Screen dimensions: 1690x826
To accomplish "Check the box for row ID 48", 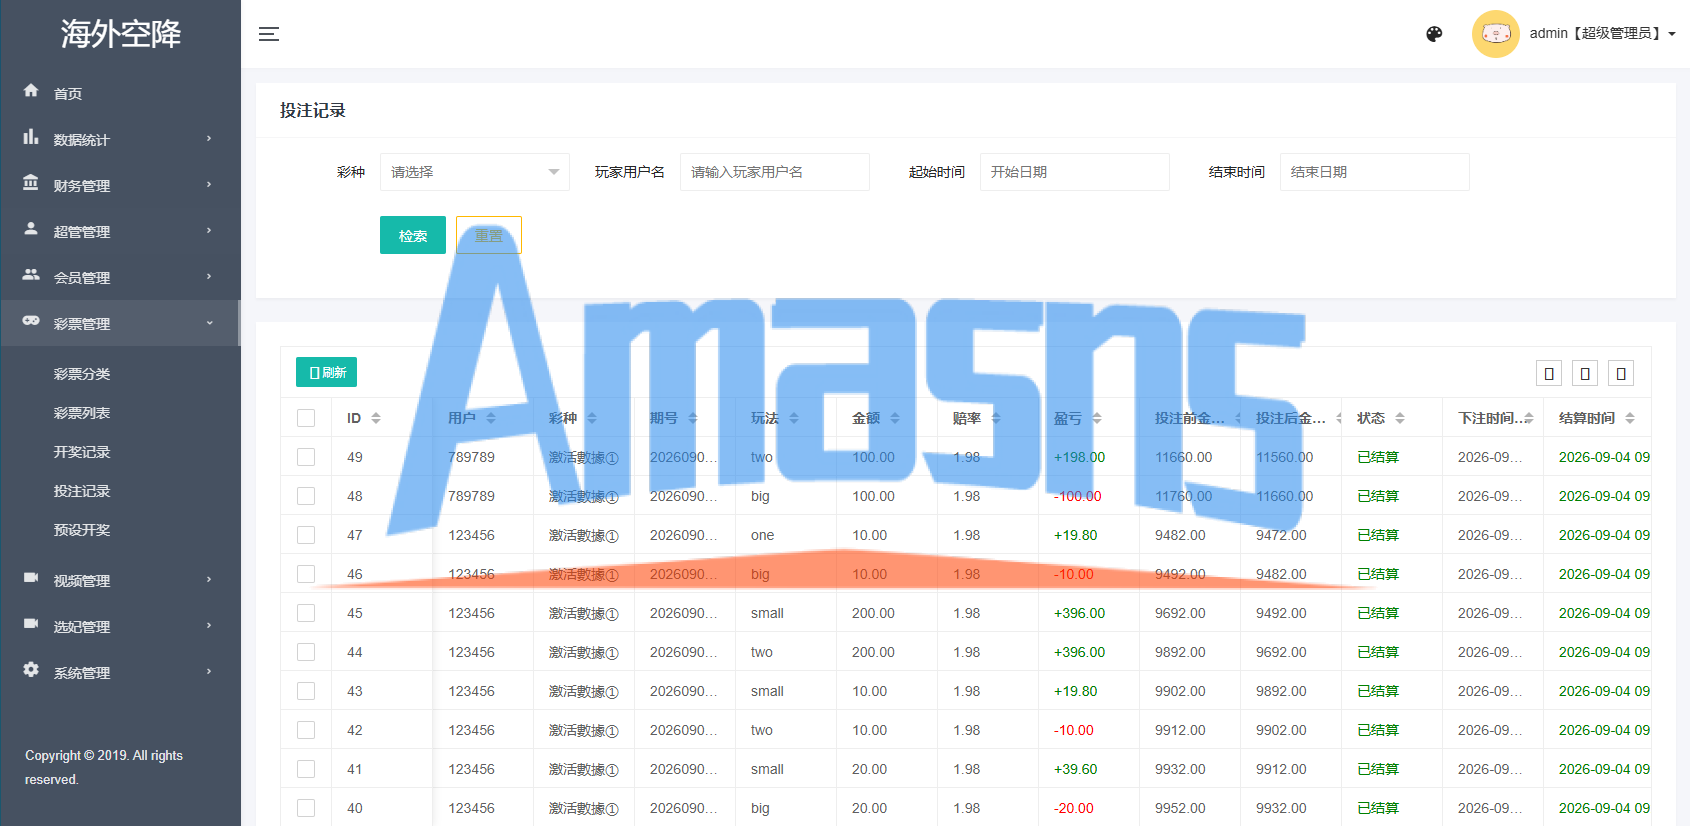I will [306, 496].
